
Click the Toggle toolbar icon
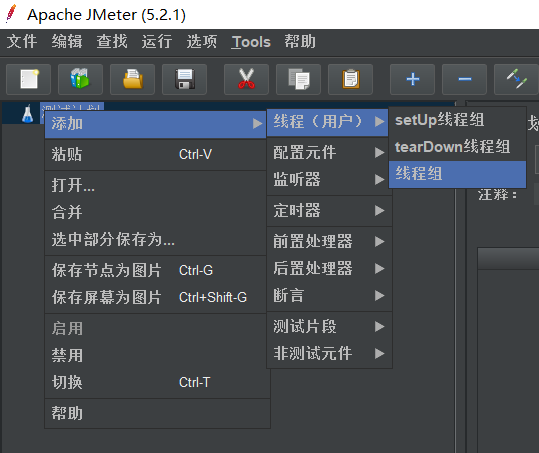pyautogui.click(x=516, y=79)
